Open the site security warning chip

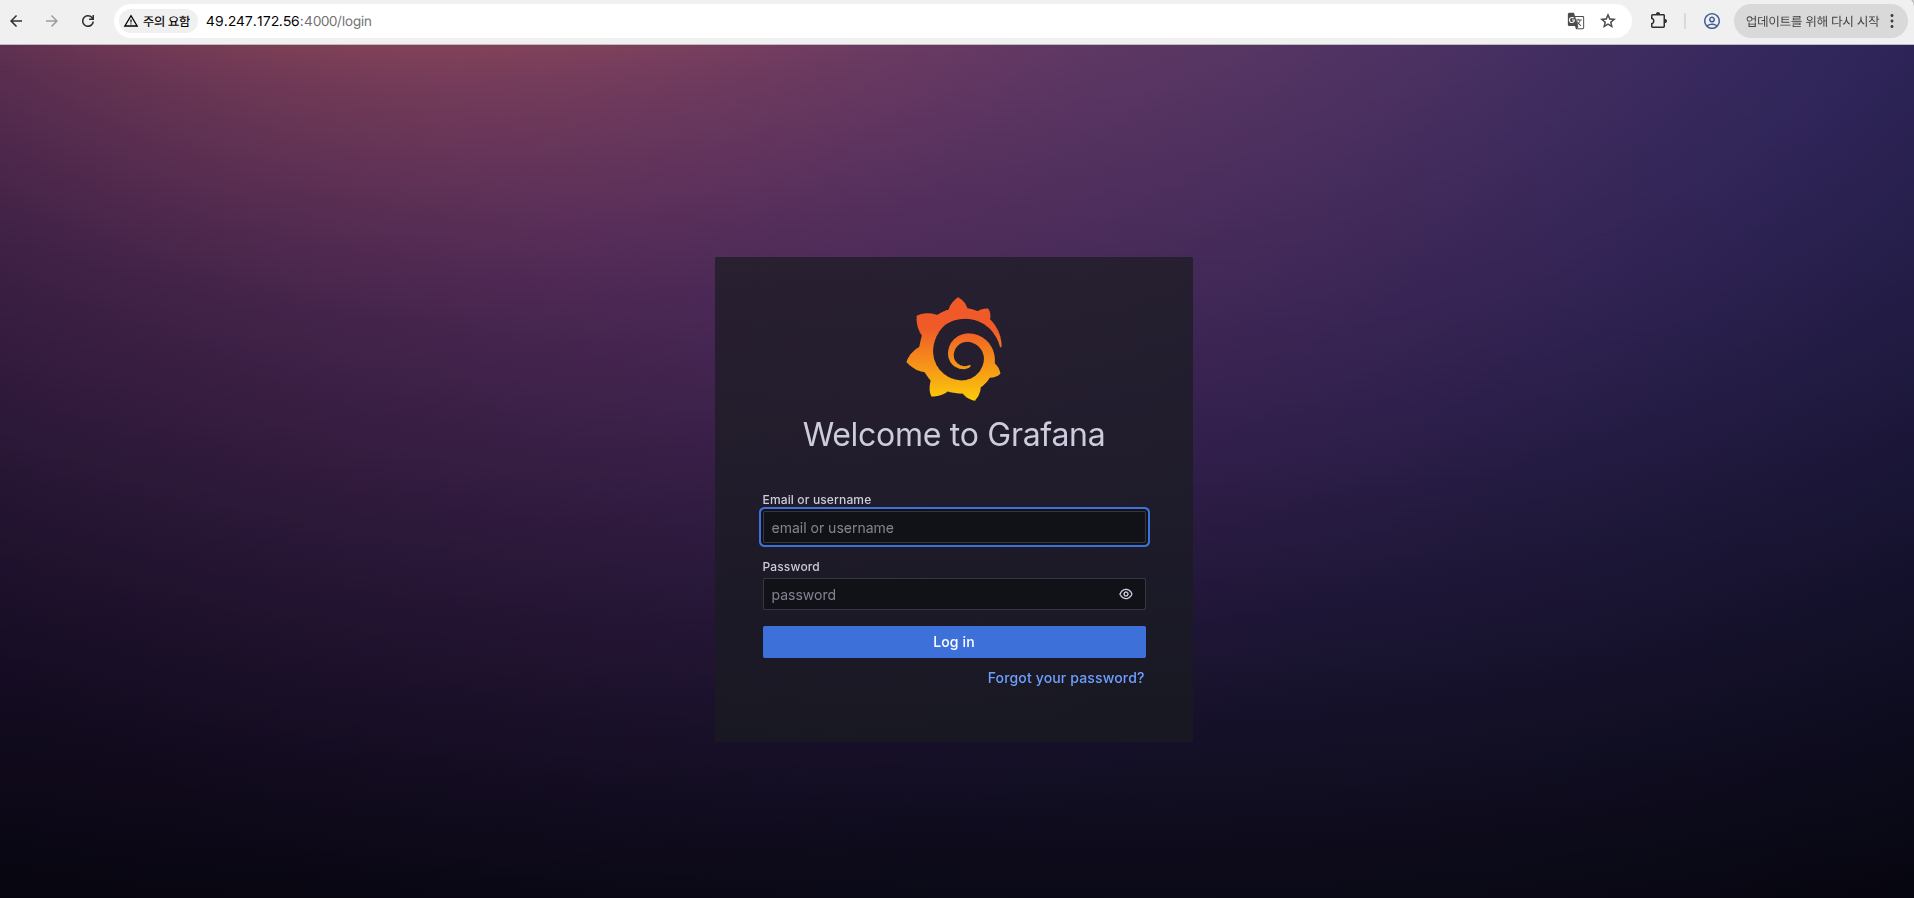158,21
